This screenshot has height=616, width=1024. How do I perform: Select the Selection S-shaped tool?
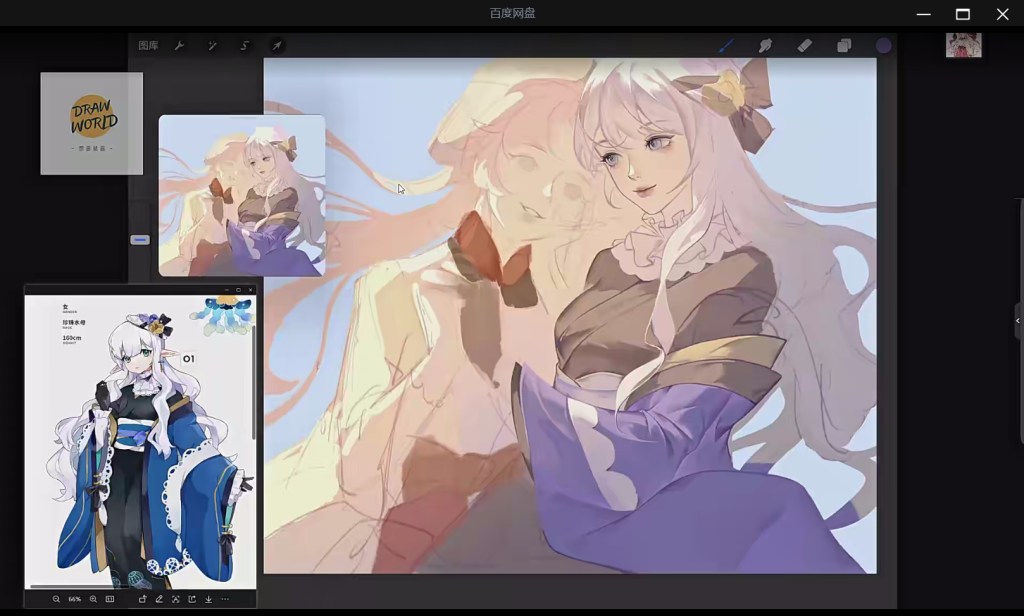244,46
